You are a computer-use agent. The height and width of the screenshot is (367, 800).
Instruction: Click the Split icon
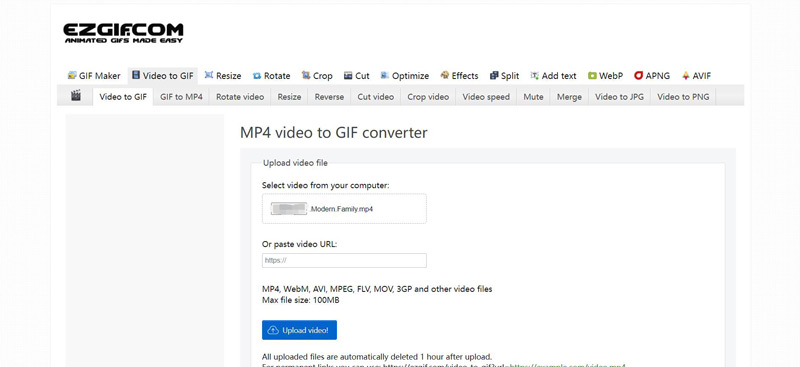pyautogui.click(x=494, y=76)
